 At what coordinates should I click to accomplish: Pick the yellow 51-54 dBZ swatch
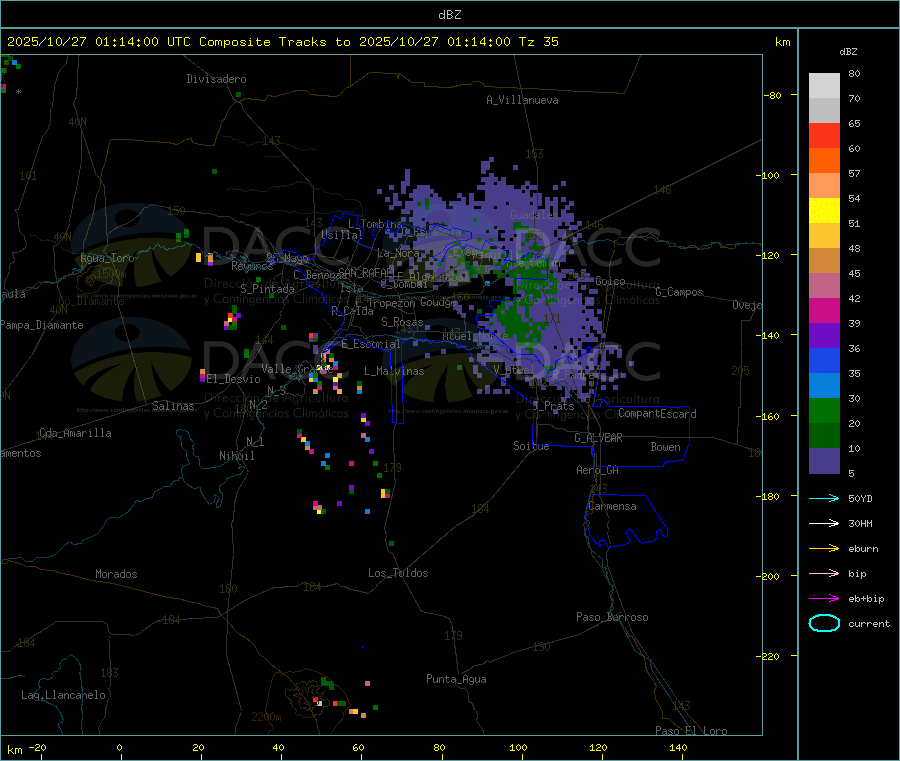pos(824,211)
